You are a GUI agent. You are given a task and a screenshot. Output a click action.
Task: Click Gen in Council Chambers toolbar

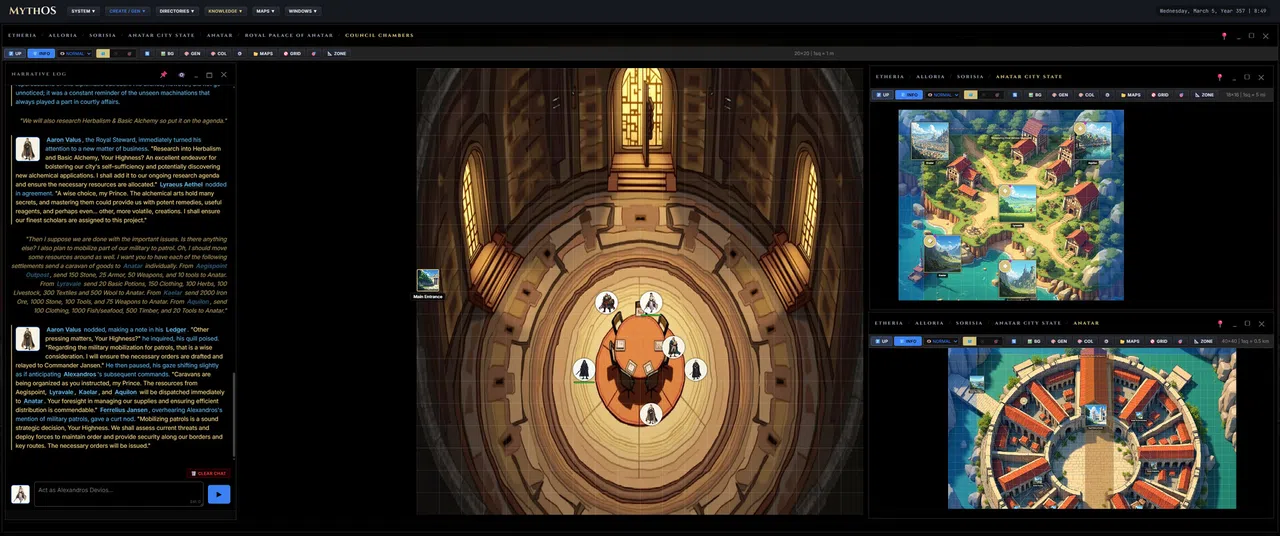[193, 53]
